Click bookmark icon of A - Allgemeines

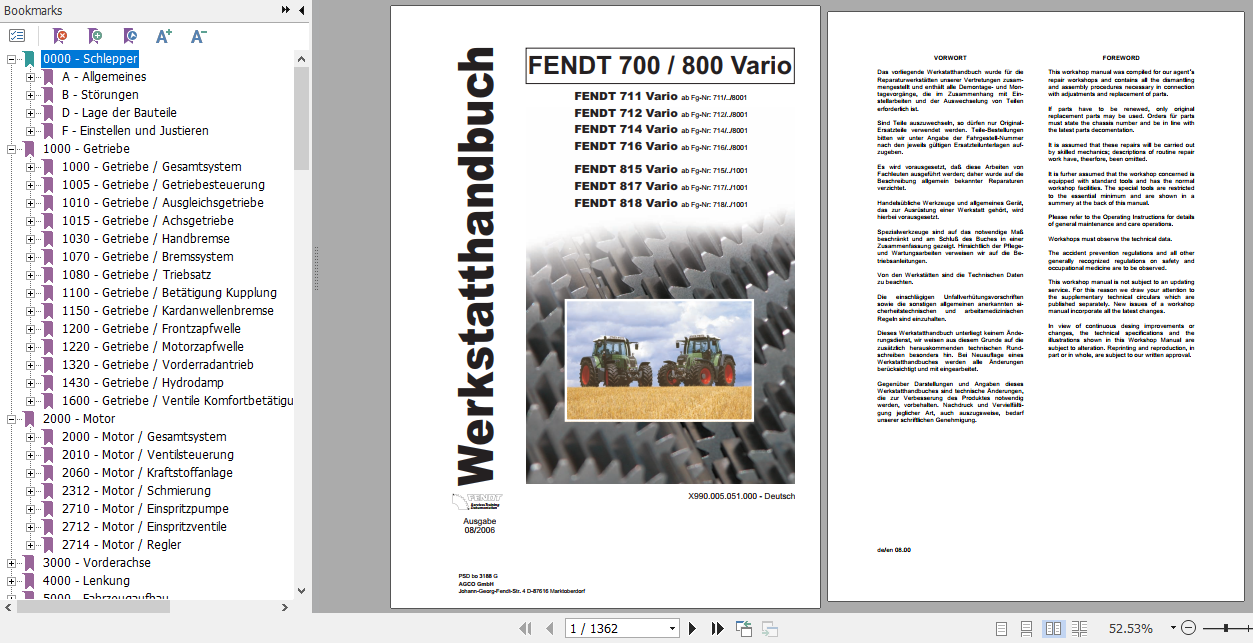48,77
